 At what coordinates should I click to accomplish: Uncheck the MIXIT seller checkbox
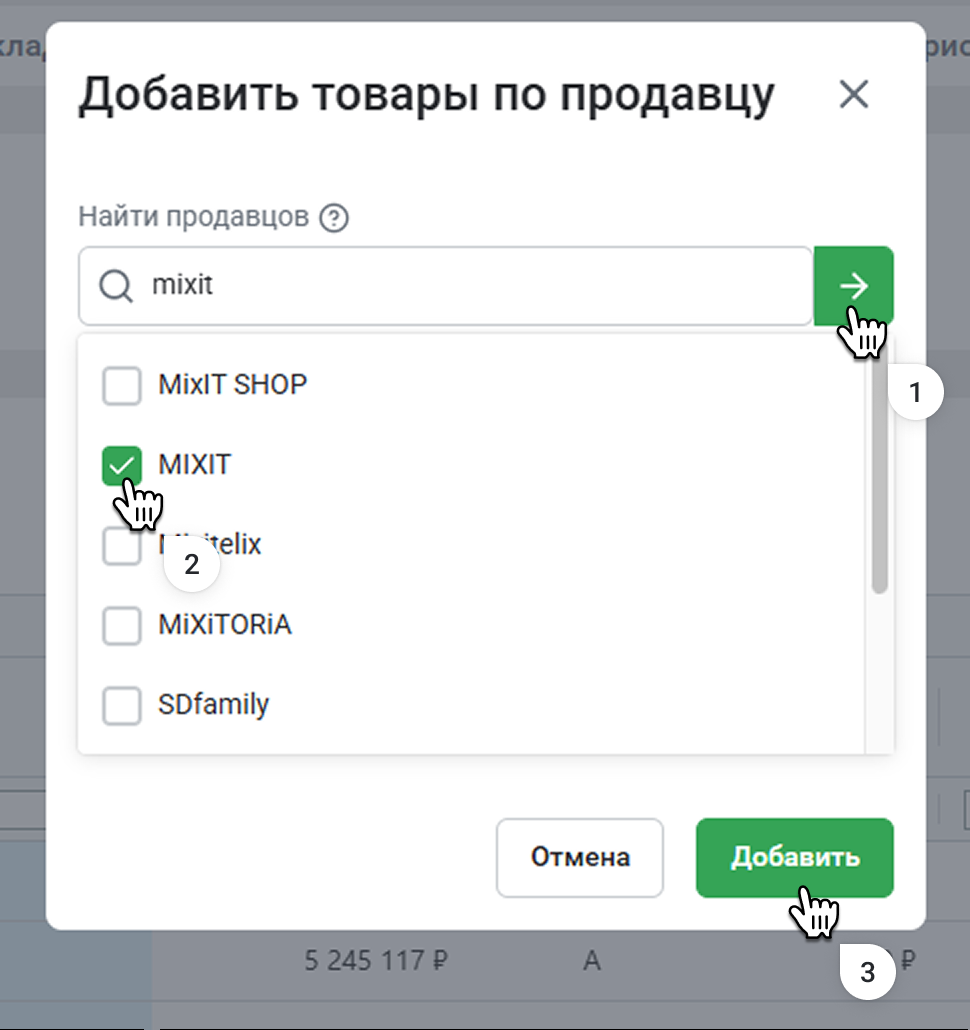[x=122, y=465]
